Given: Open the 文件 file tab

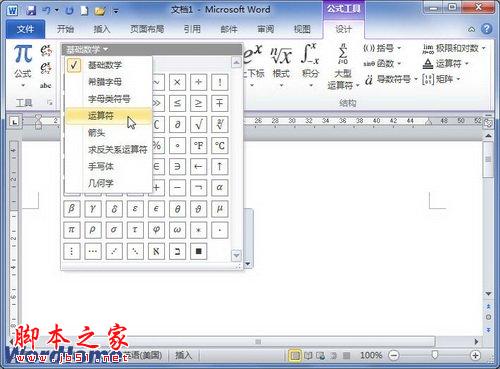Looking at the screenshot, I should [x=25, y=29].
